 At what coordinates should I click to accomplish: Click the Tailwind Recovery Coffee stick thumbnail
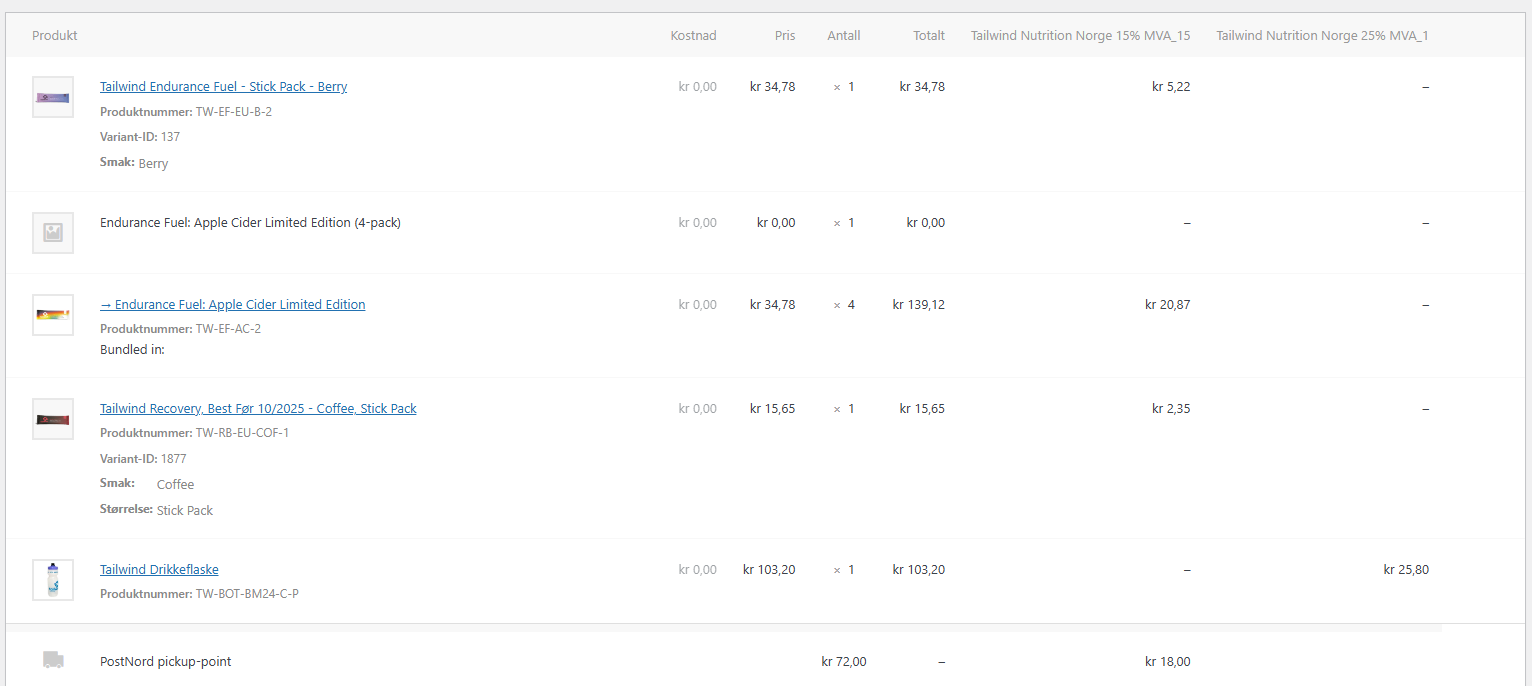[53, 419]
